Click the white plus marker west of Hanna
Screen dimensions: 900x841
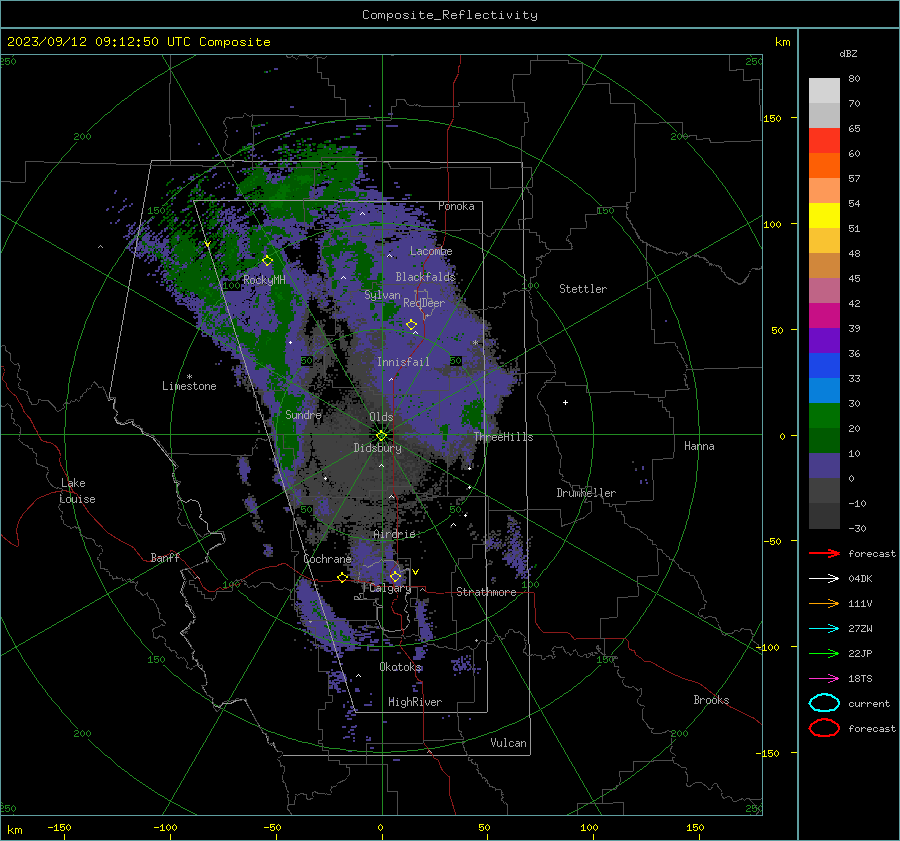(565, 402)
